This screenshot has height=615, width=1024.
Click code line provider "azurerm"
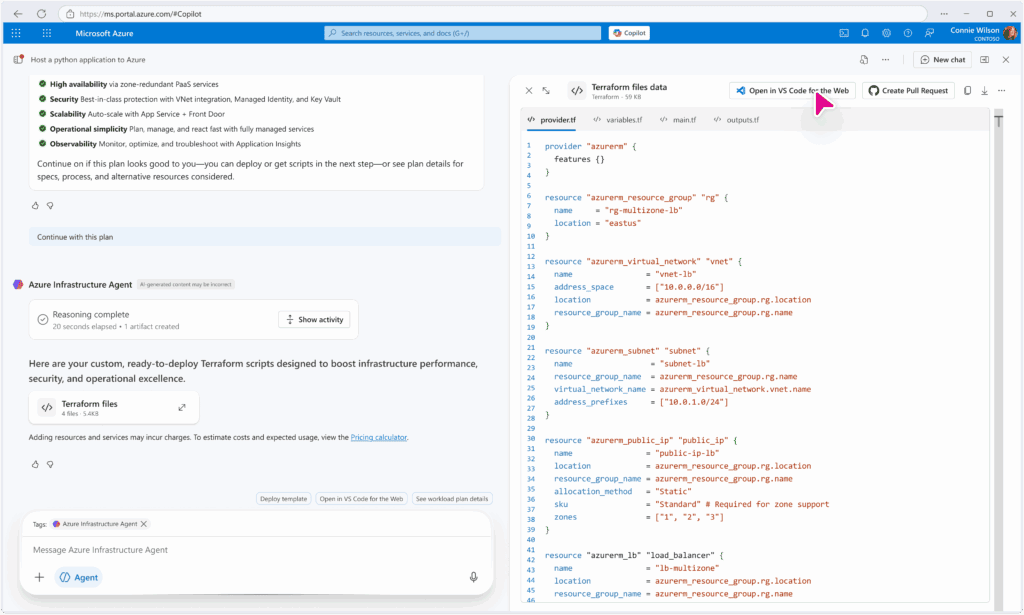(590, 146)
